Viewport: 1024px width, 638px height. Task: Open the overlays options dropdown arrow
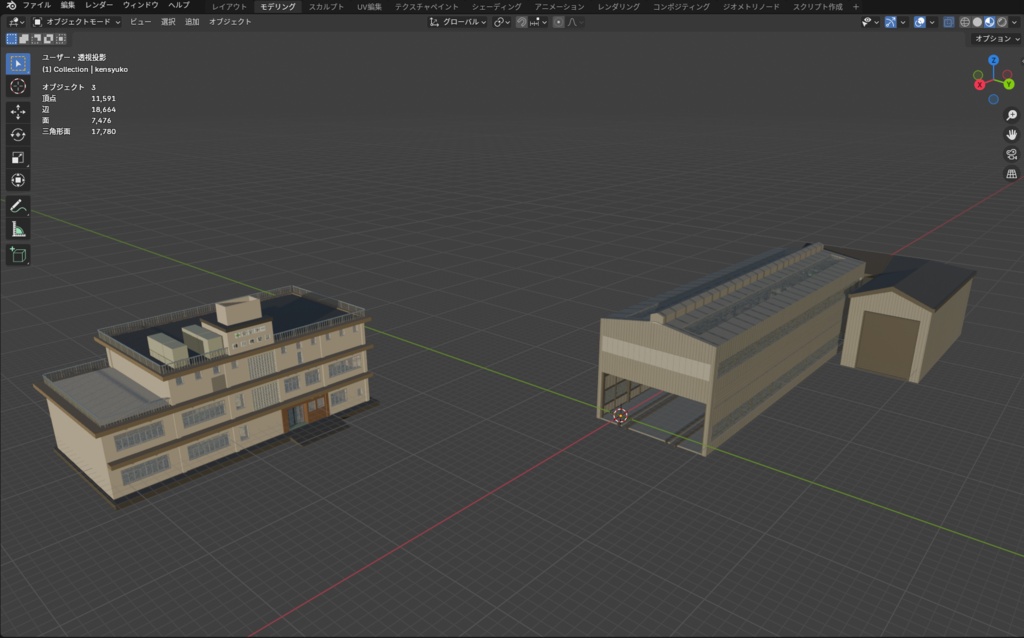coord(933,22)
